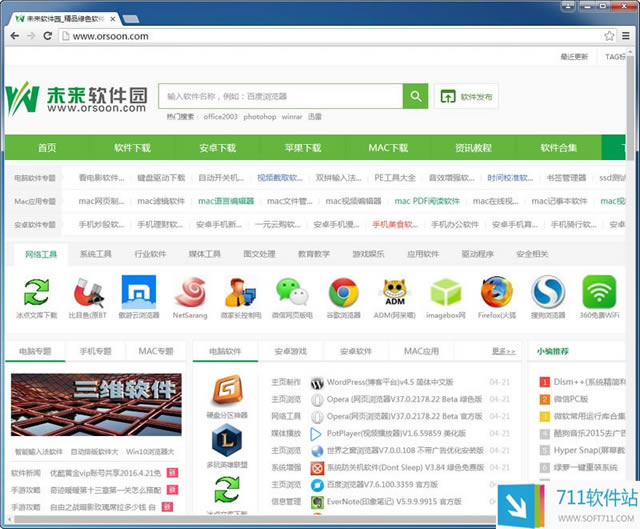Open the 谷歌浏览器 Chrome icon

point(343,292)
